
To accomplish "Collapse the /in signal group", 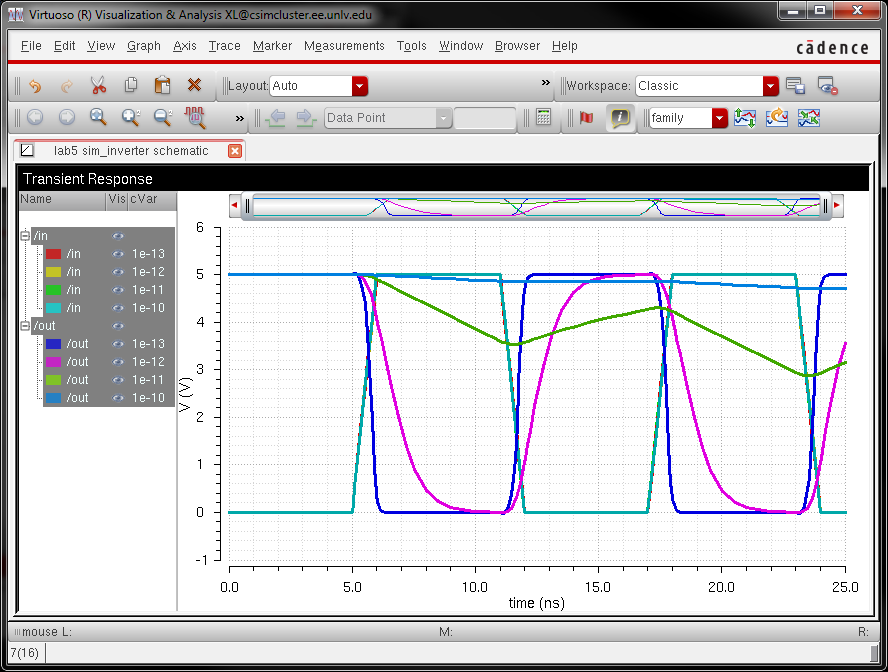I will 25,236.
